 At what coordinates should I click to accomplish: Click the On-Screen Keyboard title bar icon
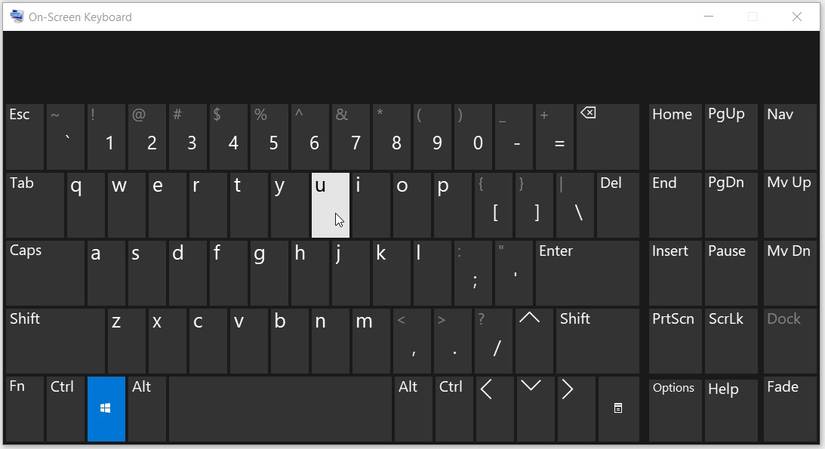point(17,16)
